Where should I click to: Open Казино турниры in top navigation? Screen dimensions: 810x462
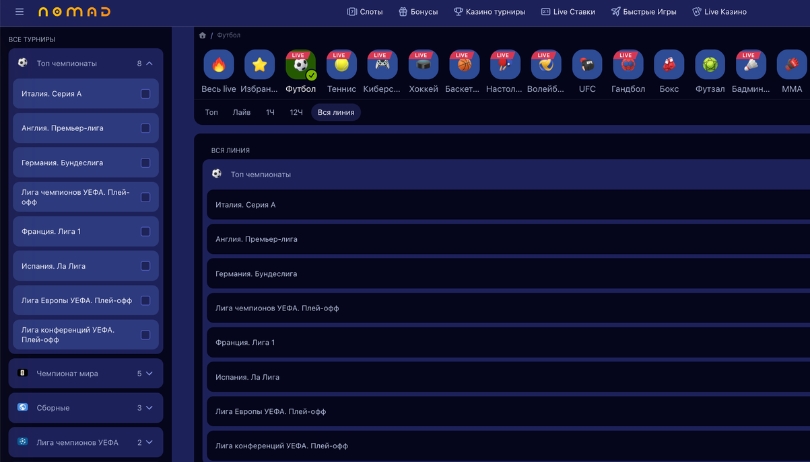(489, 11)
